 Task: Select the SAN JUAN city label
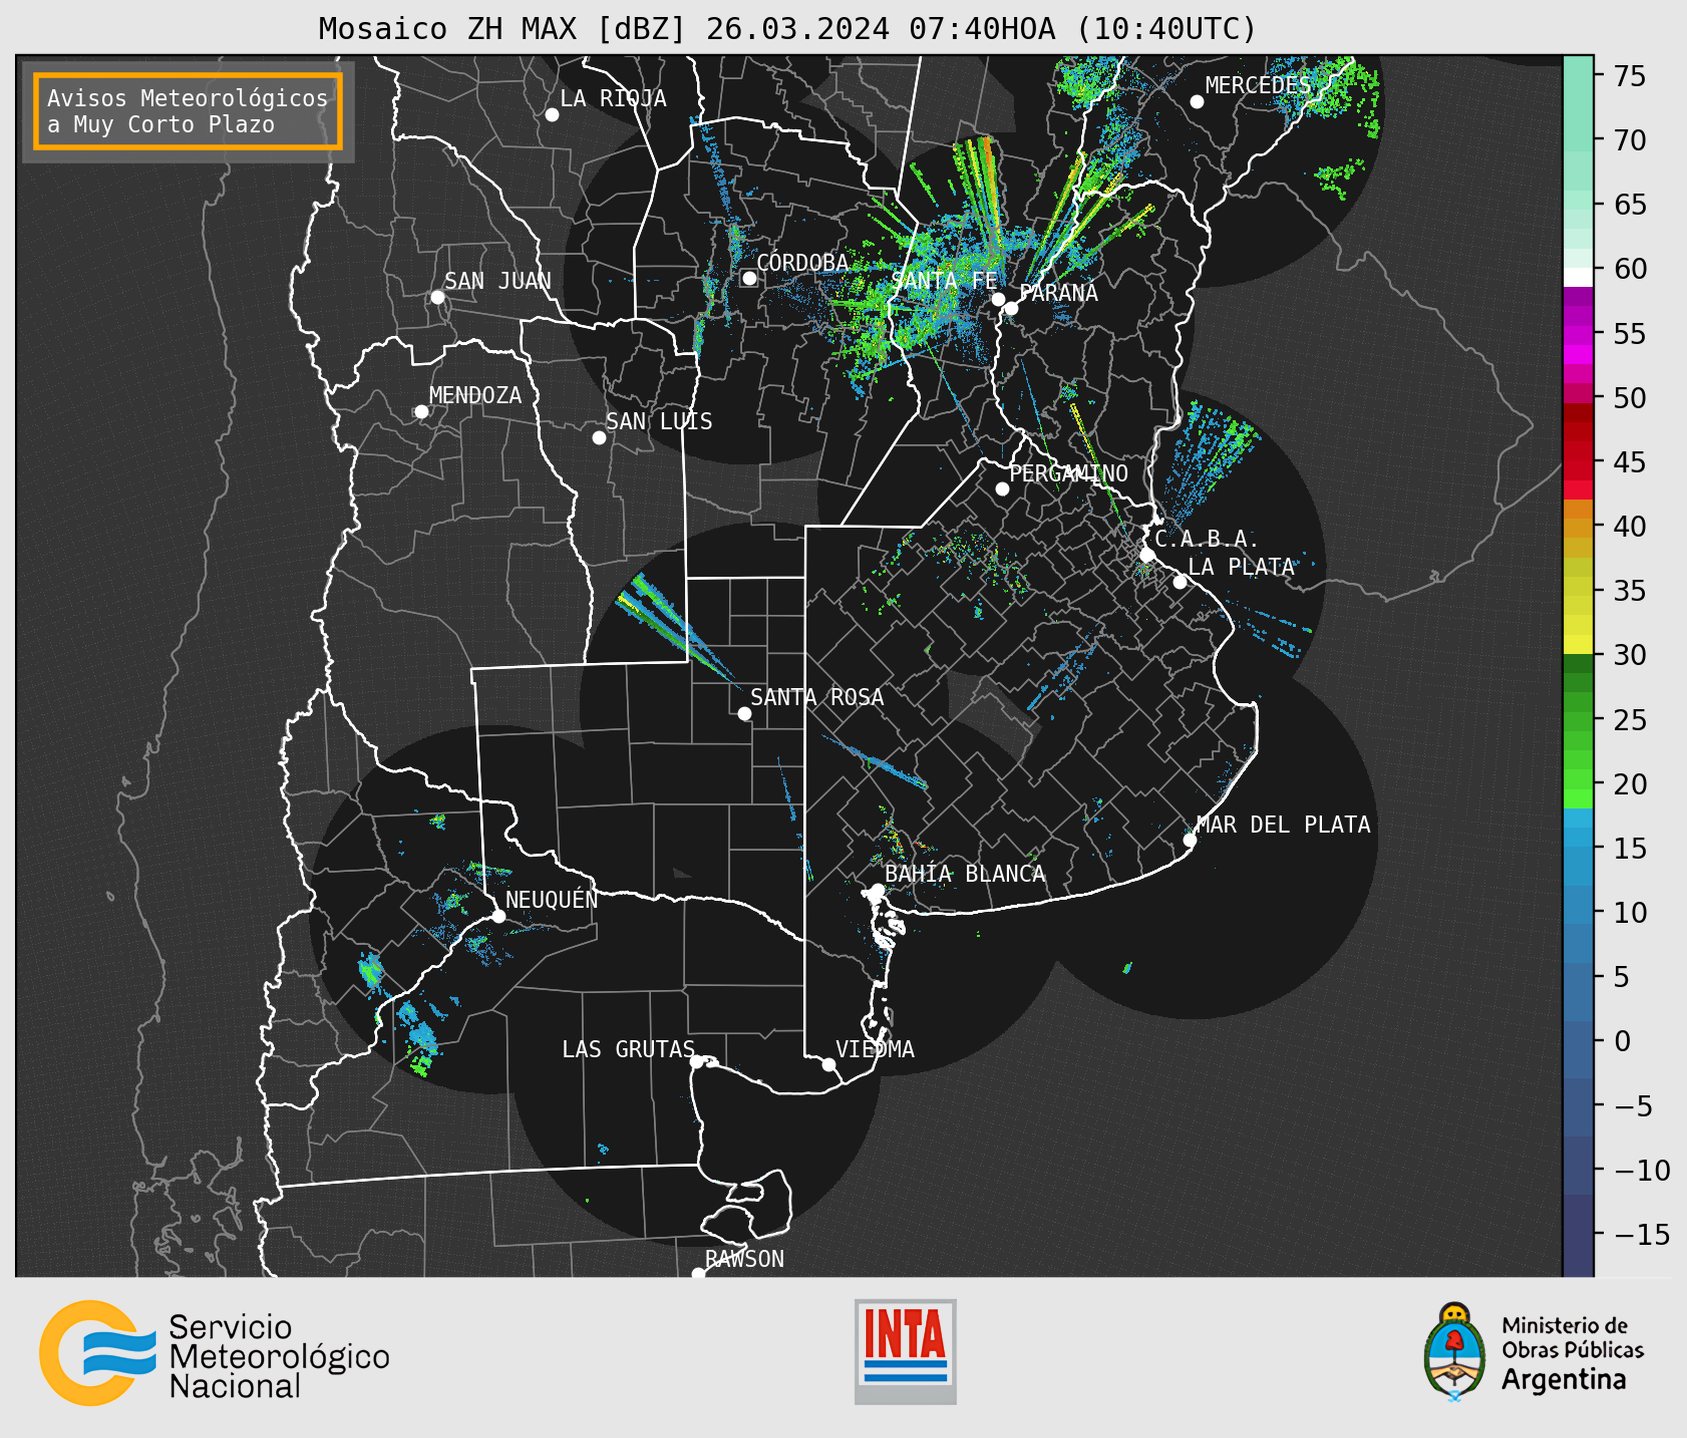[x=497, y=281]
